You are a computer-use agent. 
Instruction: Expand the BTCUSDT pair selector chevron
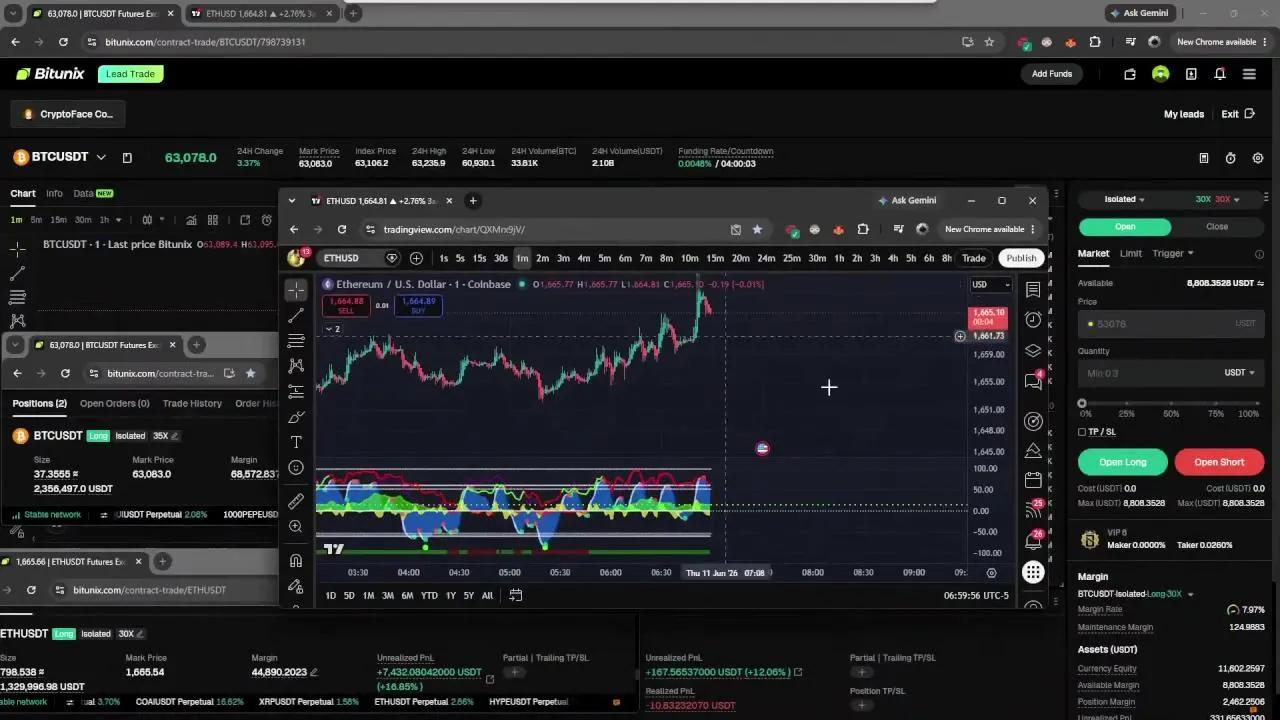coord(100,157)
